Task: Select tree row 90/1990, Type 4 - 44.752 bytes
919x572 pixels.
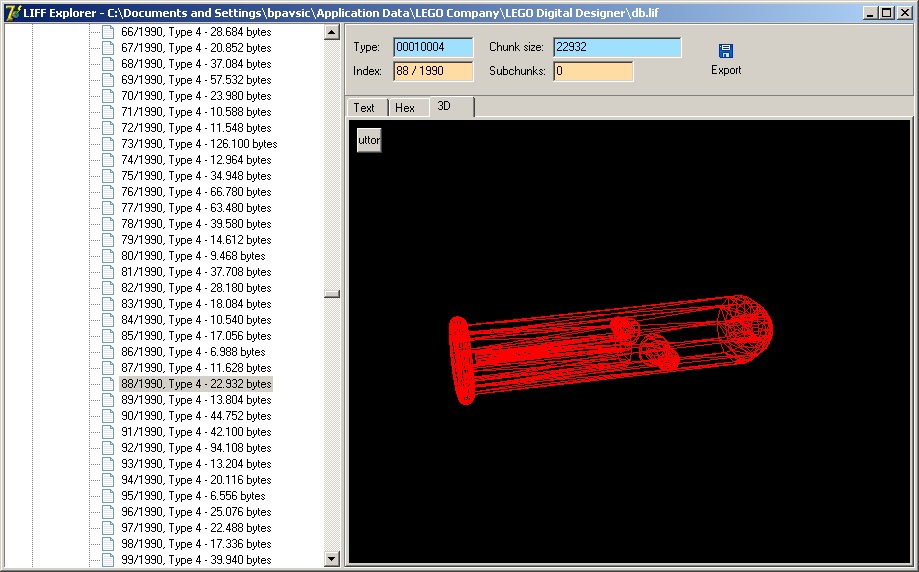Action: pyautogui.click(x=196, y=416)
